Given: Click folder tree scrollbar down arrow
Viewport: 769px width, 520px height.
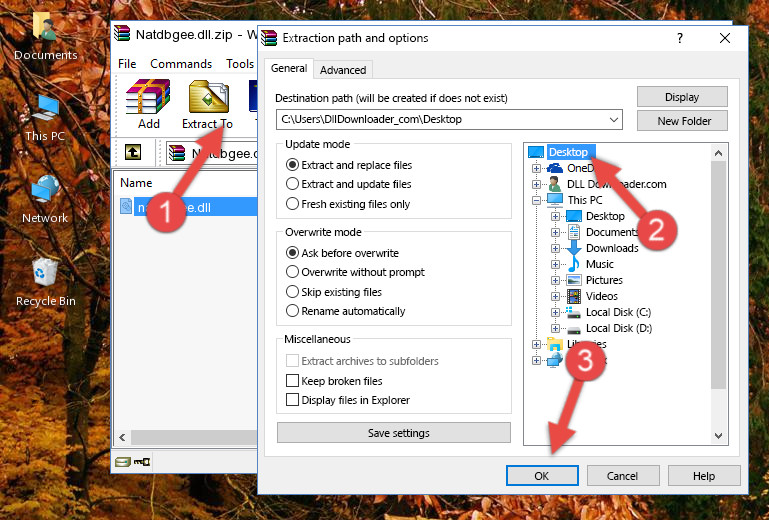Looking at the screenshot, I should [718, 436].
